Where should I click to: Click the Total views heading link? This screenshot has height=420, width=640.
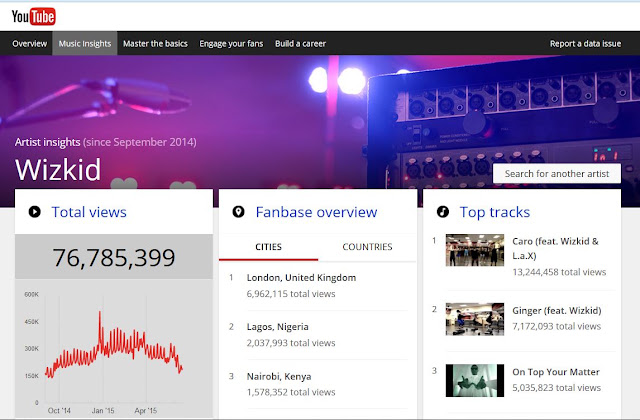pos(89,212)
